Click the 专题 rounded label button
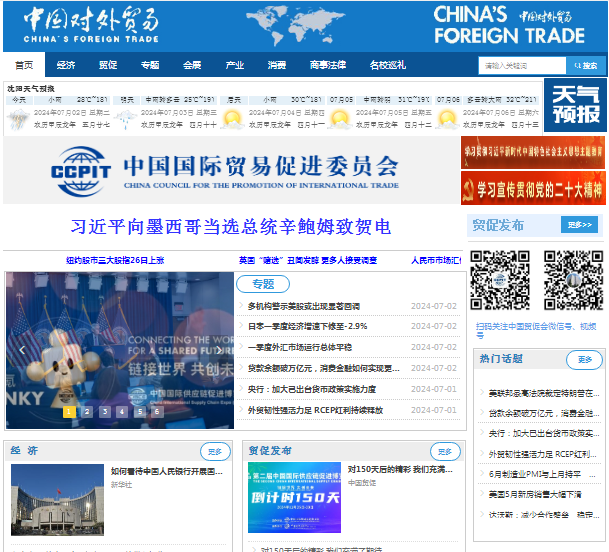This screenshot has width=609, height=552. (263, 284)
